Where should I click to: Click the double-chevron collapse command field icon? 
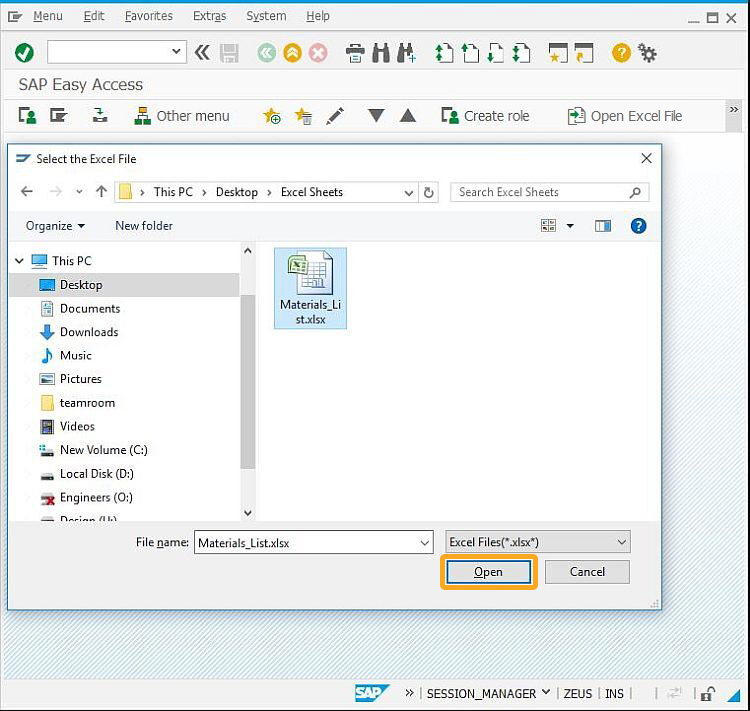(x=202, y=52)
